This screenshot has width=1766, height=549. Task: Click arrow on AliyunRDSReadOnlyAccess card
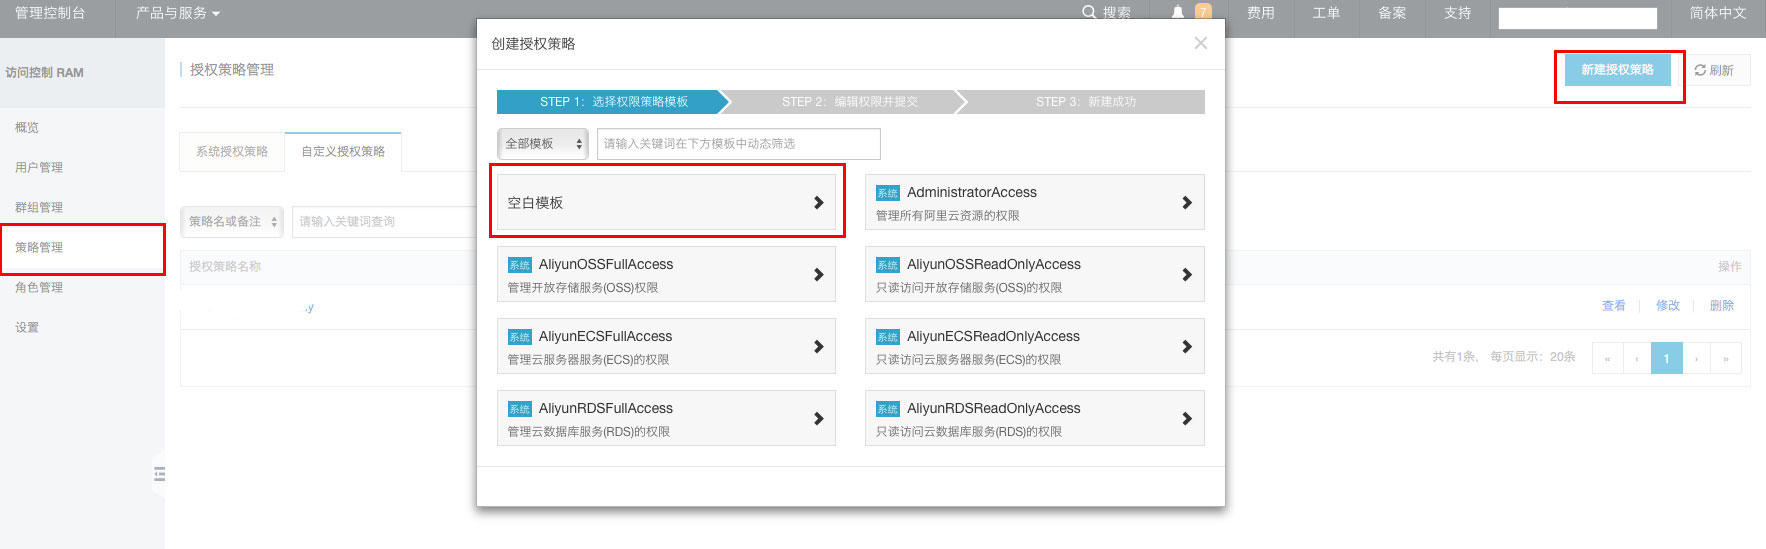pyautogui.click(x=1187, y=419)
